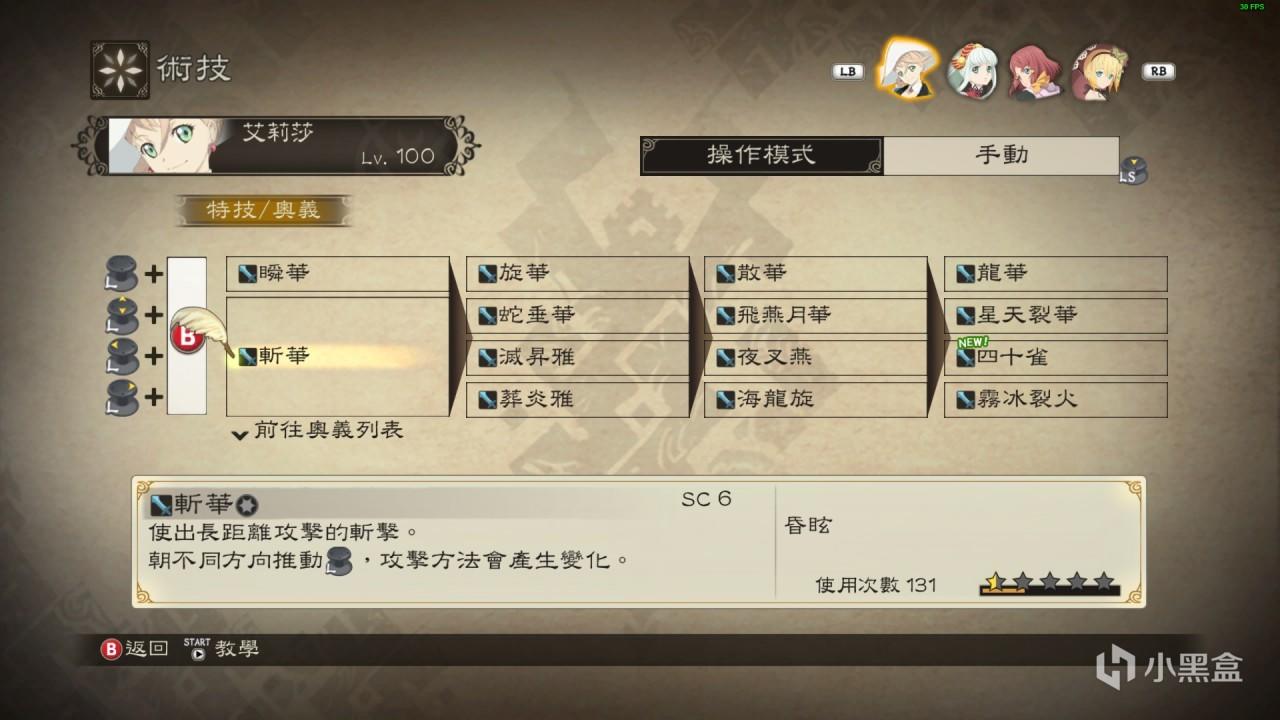The image size is (1280, 720).
Task: Select the 瞬華 arte entry
Action: (338, 274)
